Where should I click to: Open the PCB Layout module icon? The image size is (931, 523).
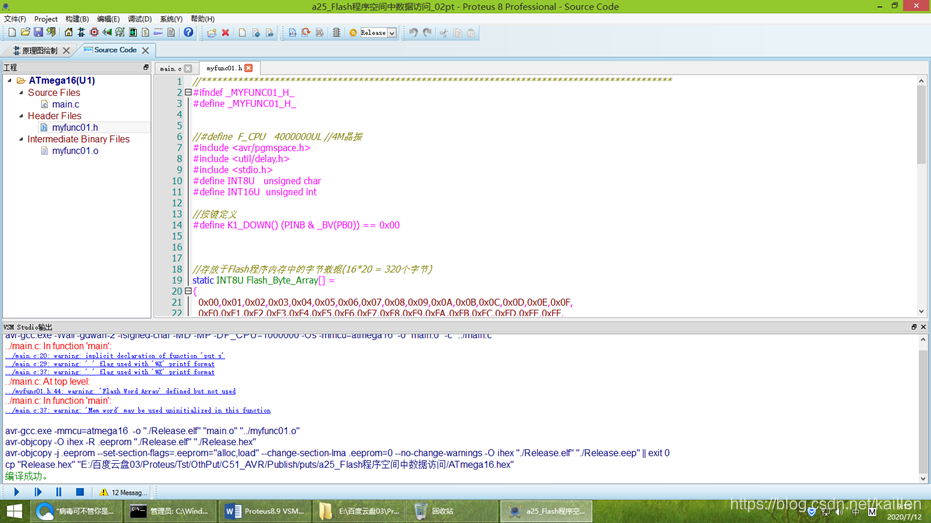point(94,33)
